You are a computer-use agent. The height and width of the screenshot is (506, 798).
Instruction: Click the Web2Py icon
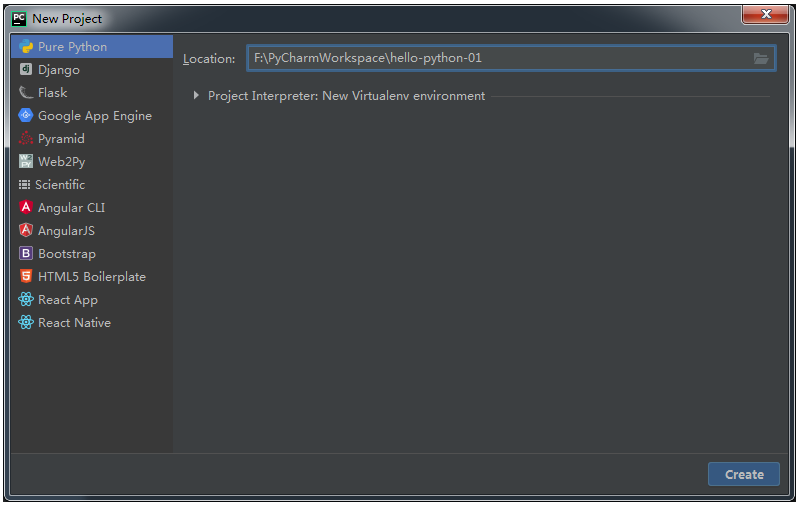26,162
